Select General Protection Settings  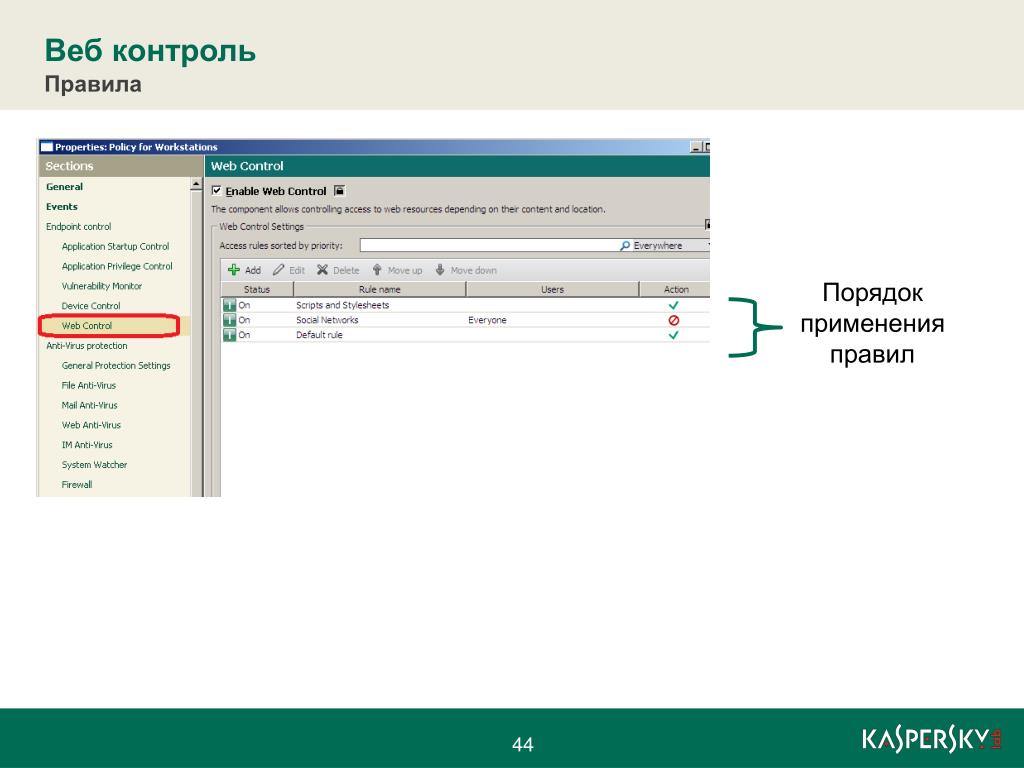click(x=116, y=366)
